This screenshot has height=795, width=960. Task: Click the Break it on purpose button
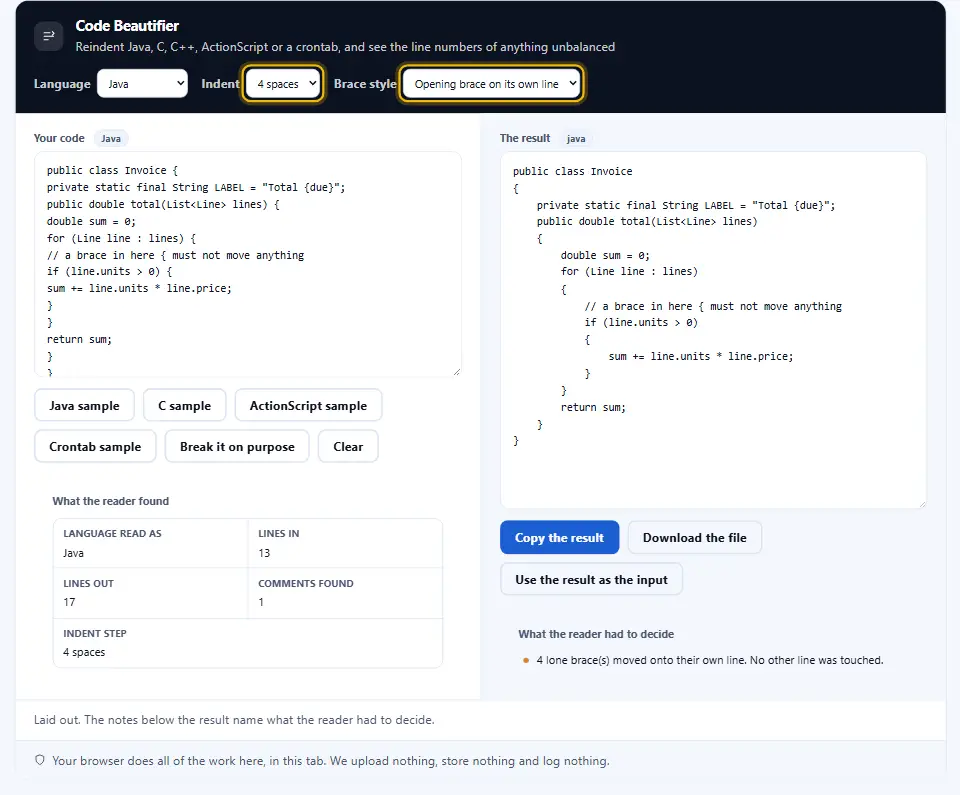click(x=237, y=446)
